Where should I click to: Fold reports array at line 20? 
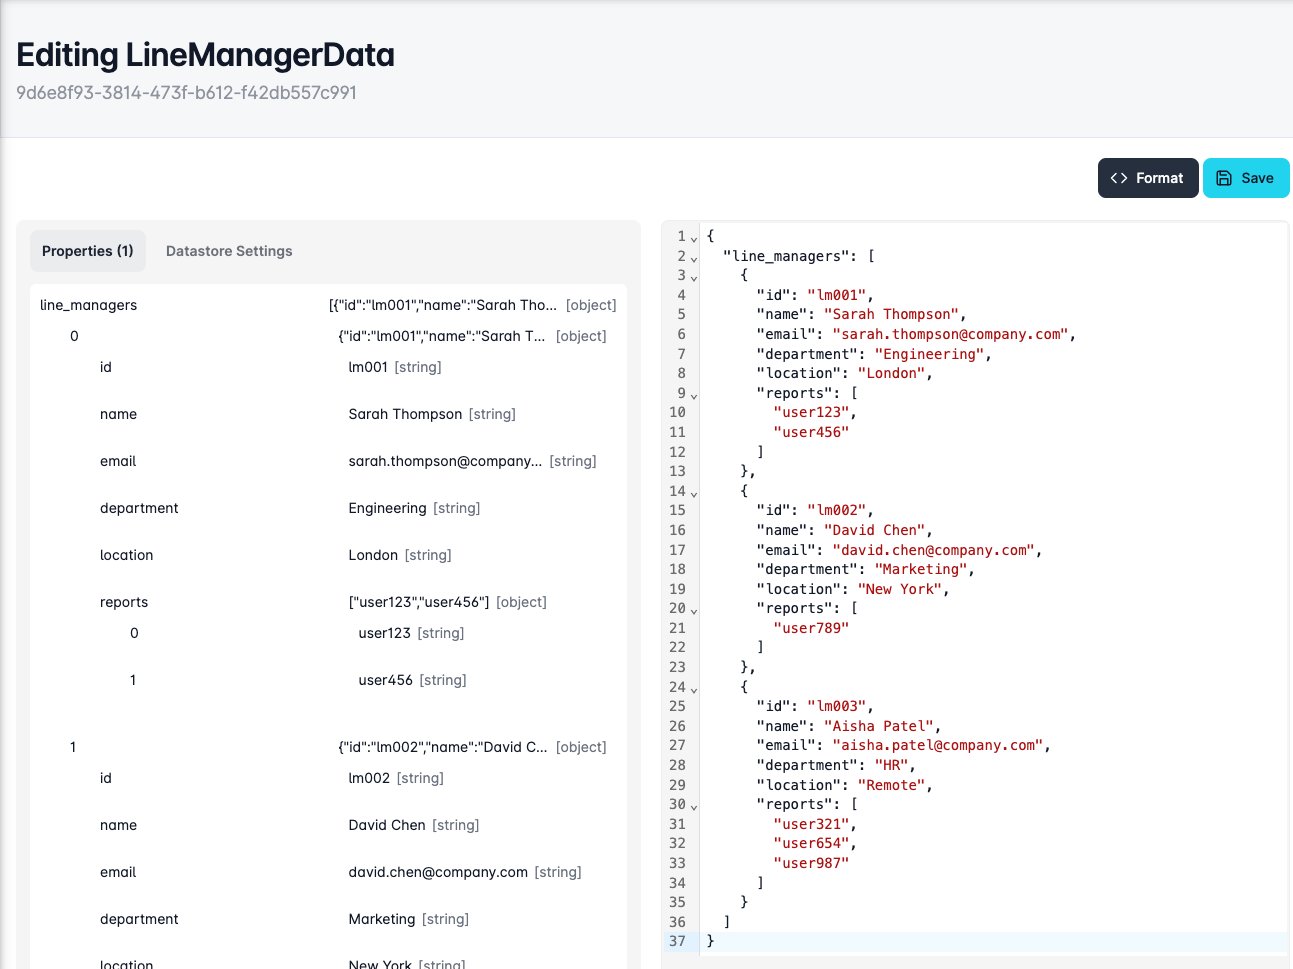tap(694, 610)
